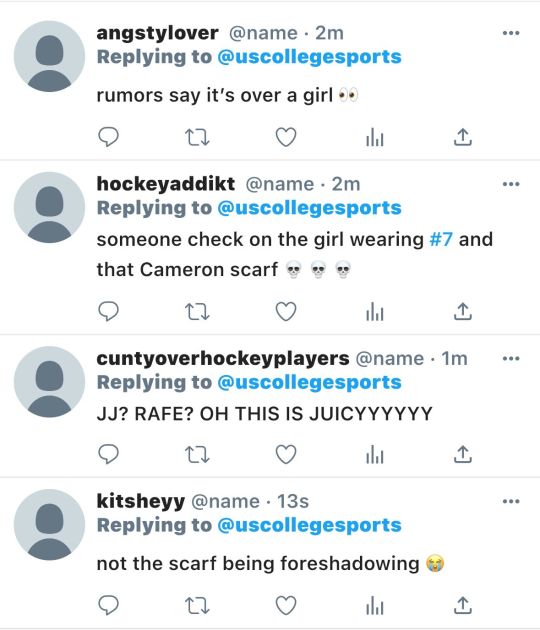Open more options on cuntyoverhockeyplayers' tweet
Screen dimensions: 540x630
click(x=511, y=358)
